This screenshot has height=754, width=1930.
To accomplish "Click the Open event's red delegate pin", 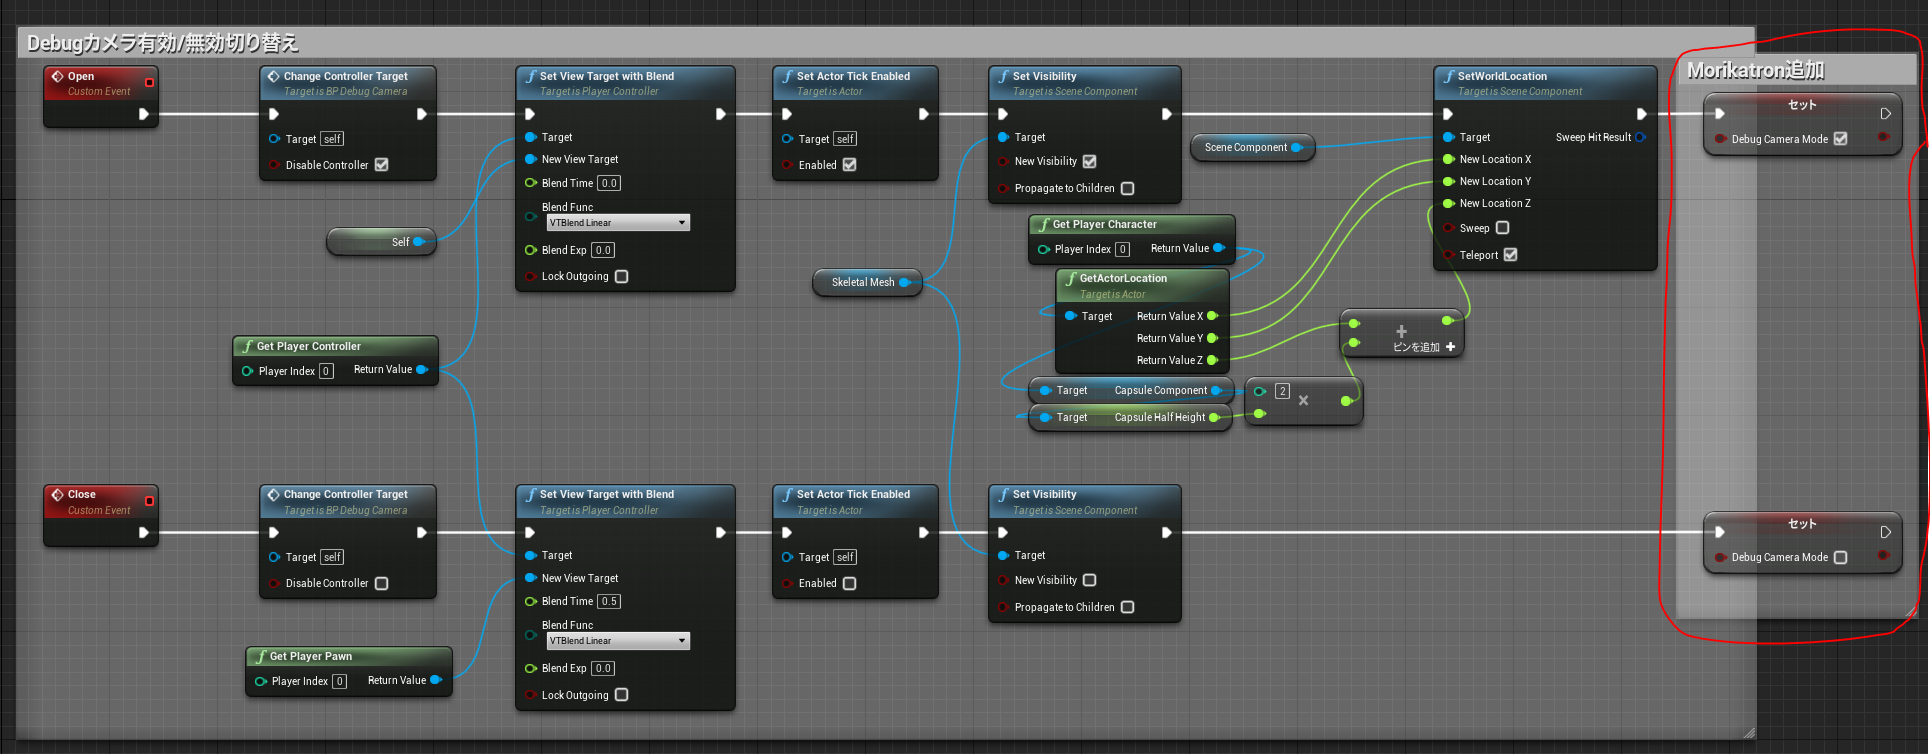I will pyautogui.click(x=150, y=82).
